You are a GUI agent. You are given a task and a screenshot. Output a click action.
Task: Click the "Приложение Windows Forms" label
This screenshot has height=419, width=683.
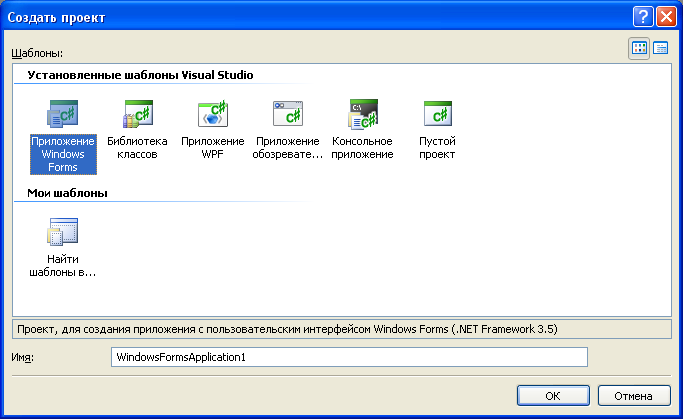click(x=63, y=154)
